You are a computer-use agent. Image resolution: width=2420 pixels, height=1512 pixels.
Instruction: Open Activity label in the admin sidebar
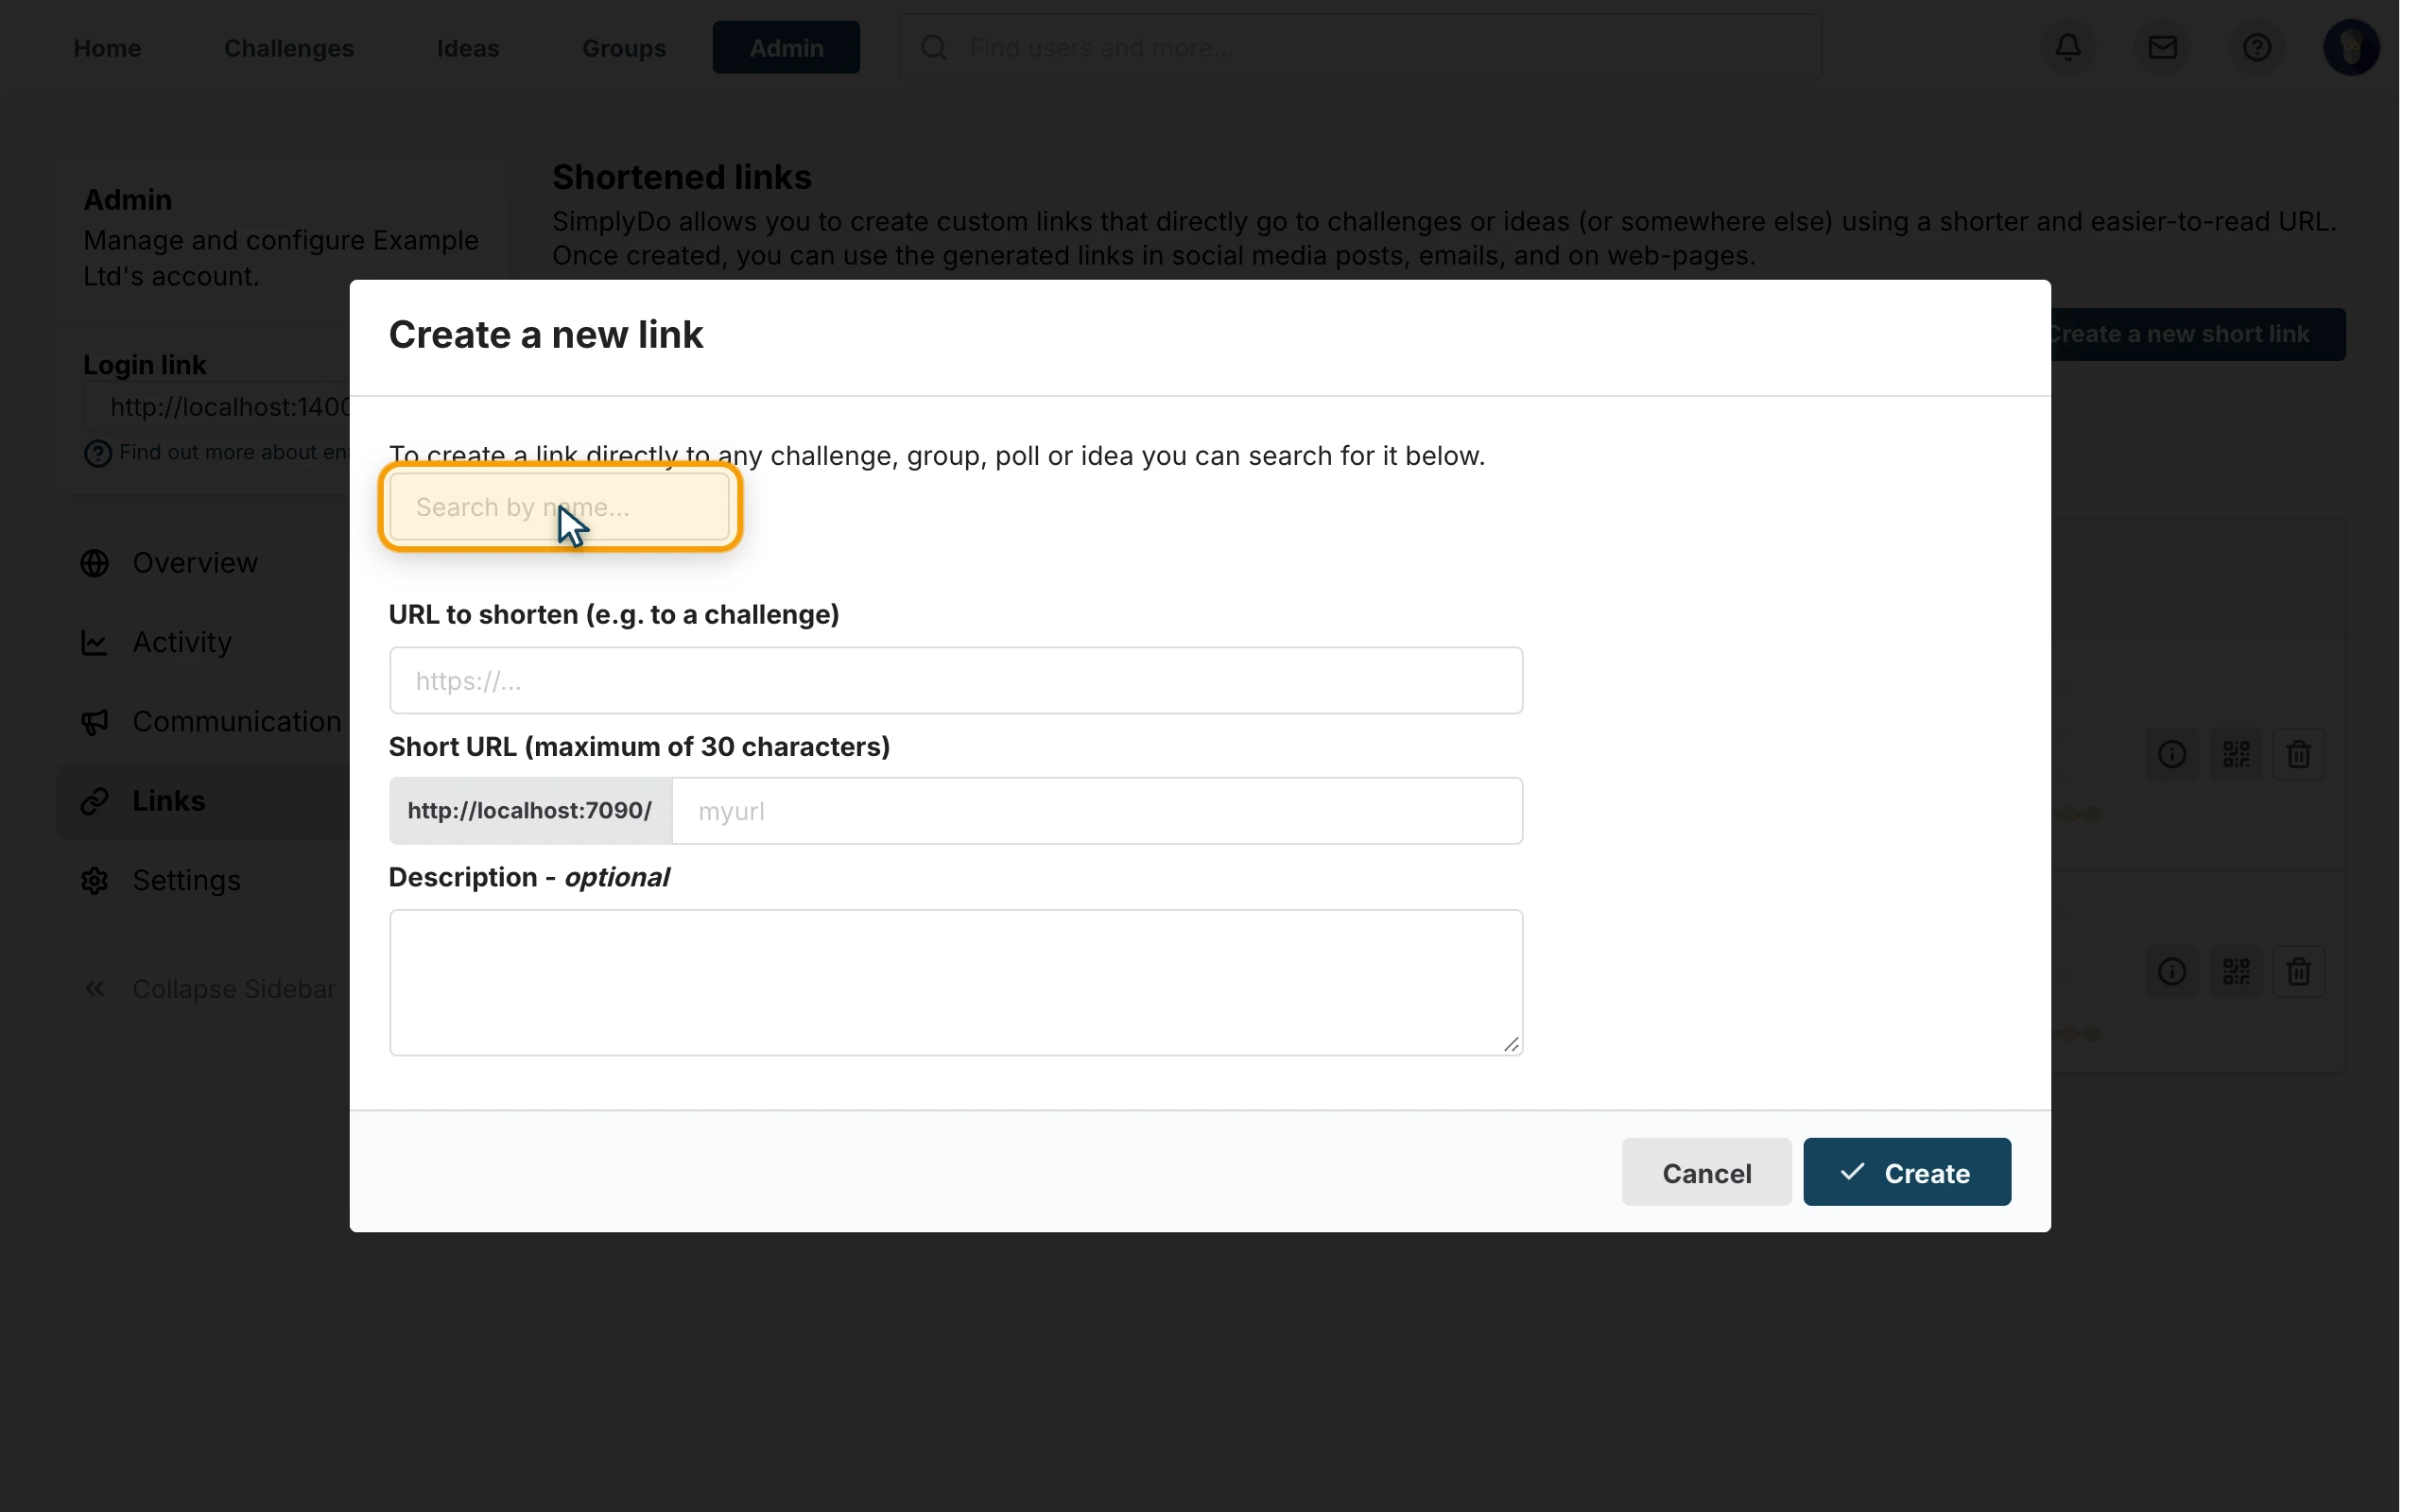[x=182, y=642]
